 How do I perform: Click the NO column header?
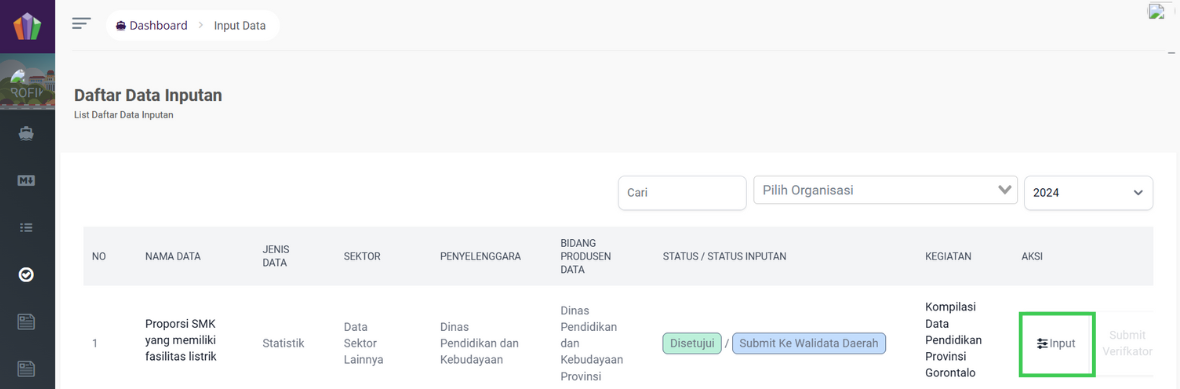tap(99, 256)
